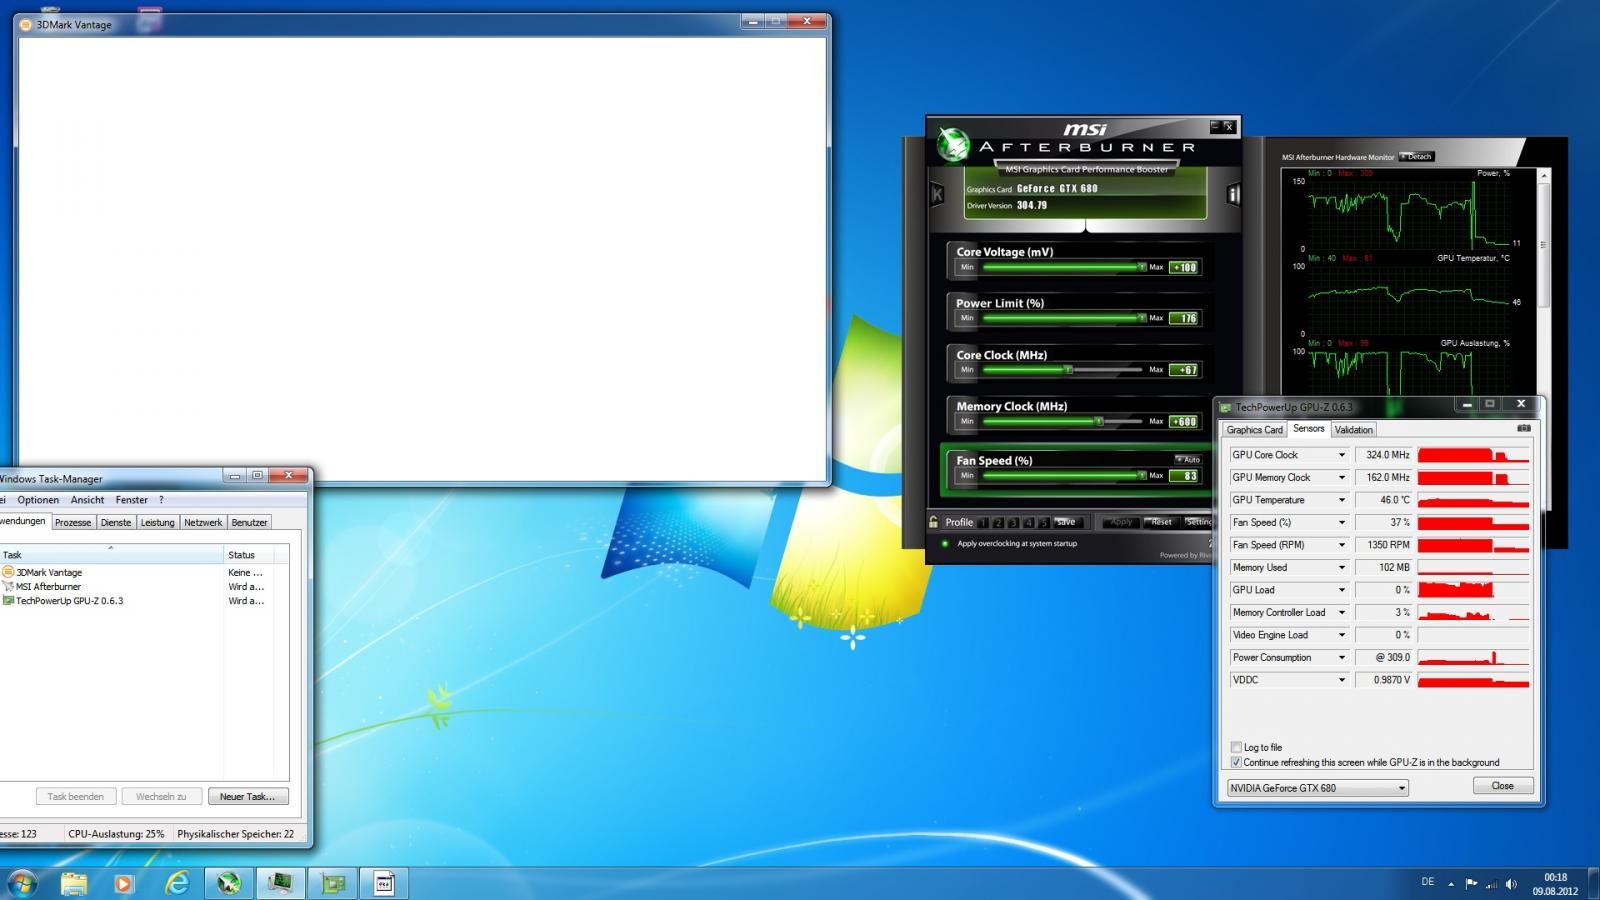Screen dimensions: 1600x900
Task: Open the Prozesse tab in Task Manager
Action: tap(73, 522)
